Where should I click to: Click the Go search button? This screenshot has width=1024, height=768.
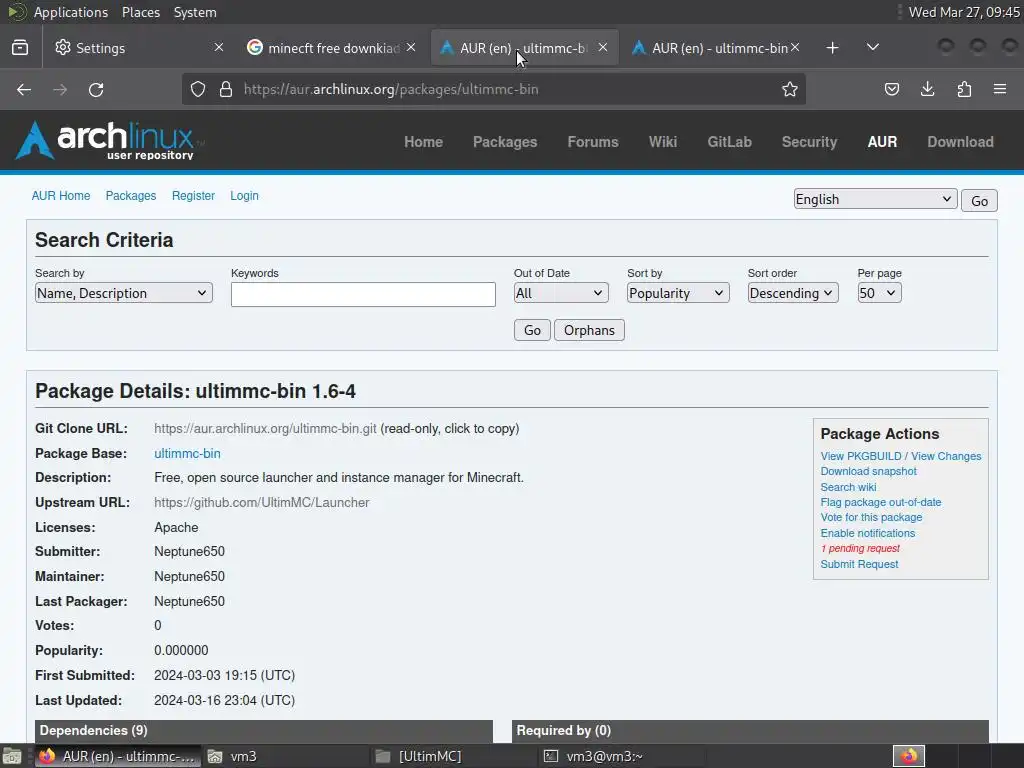(532, 330)
